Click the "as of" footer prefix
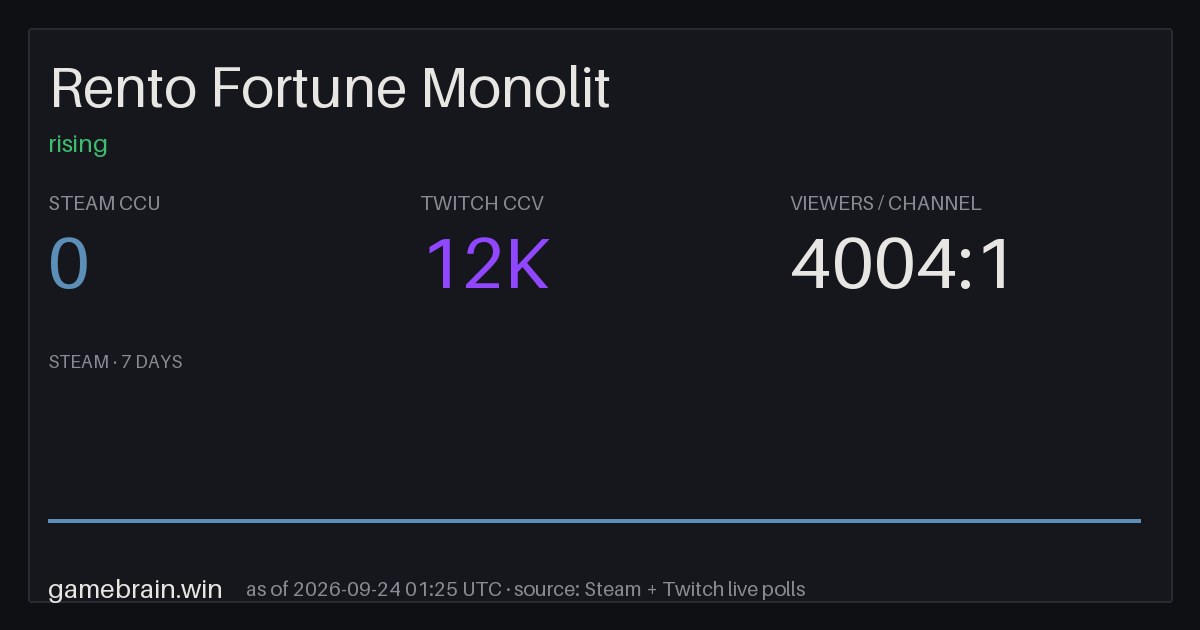Screen dimensions: 1200x630 (267, 589)
